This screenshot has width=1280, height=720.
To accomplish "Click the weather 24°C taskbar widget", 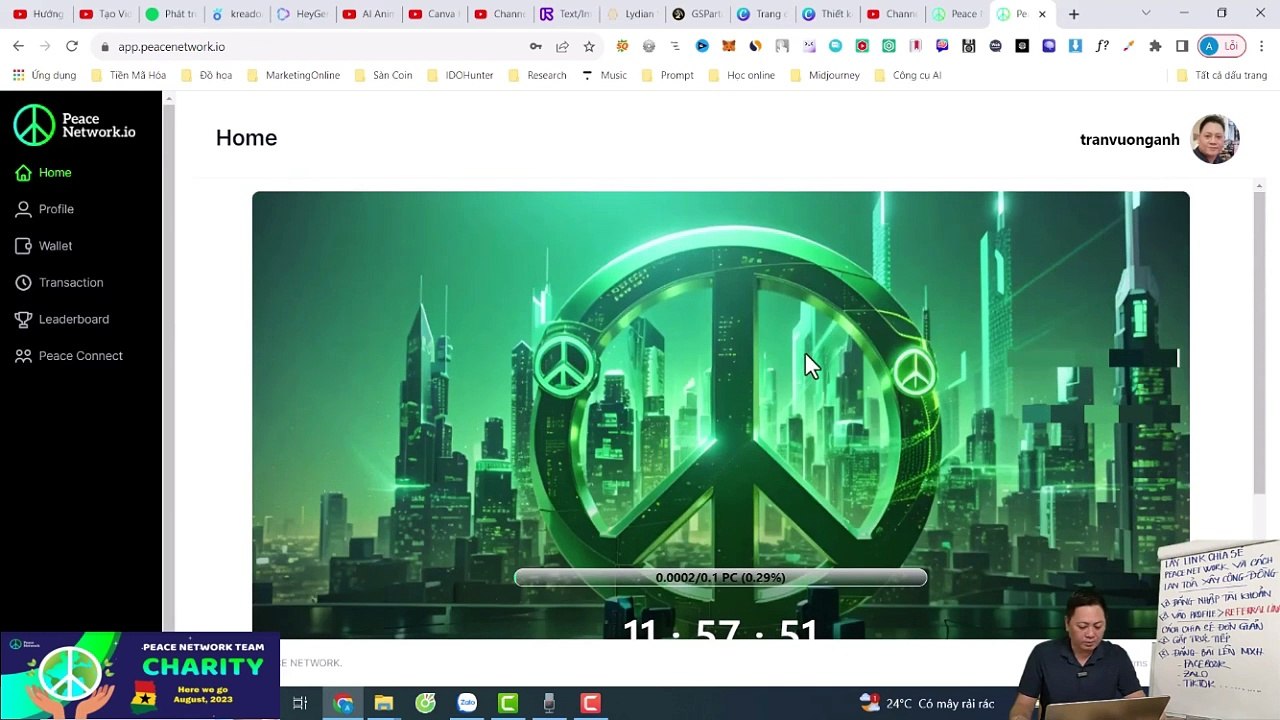I will (x=927, y=704).
